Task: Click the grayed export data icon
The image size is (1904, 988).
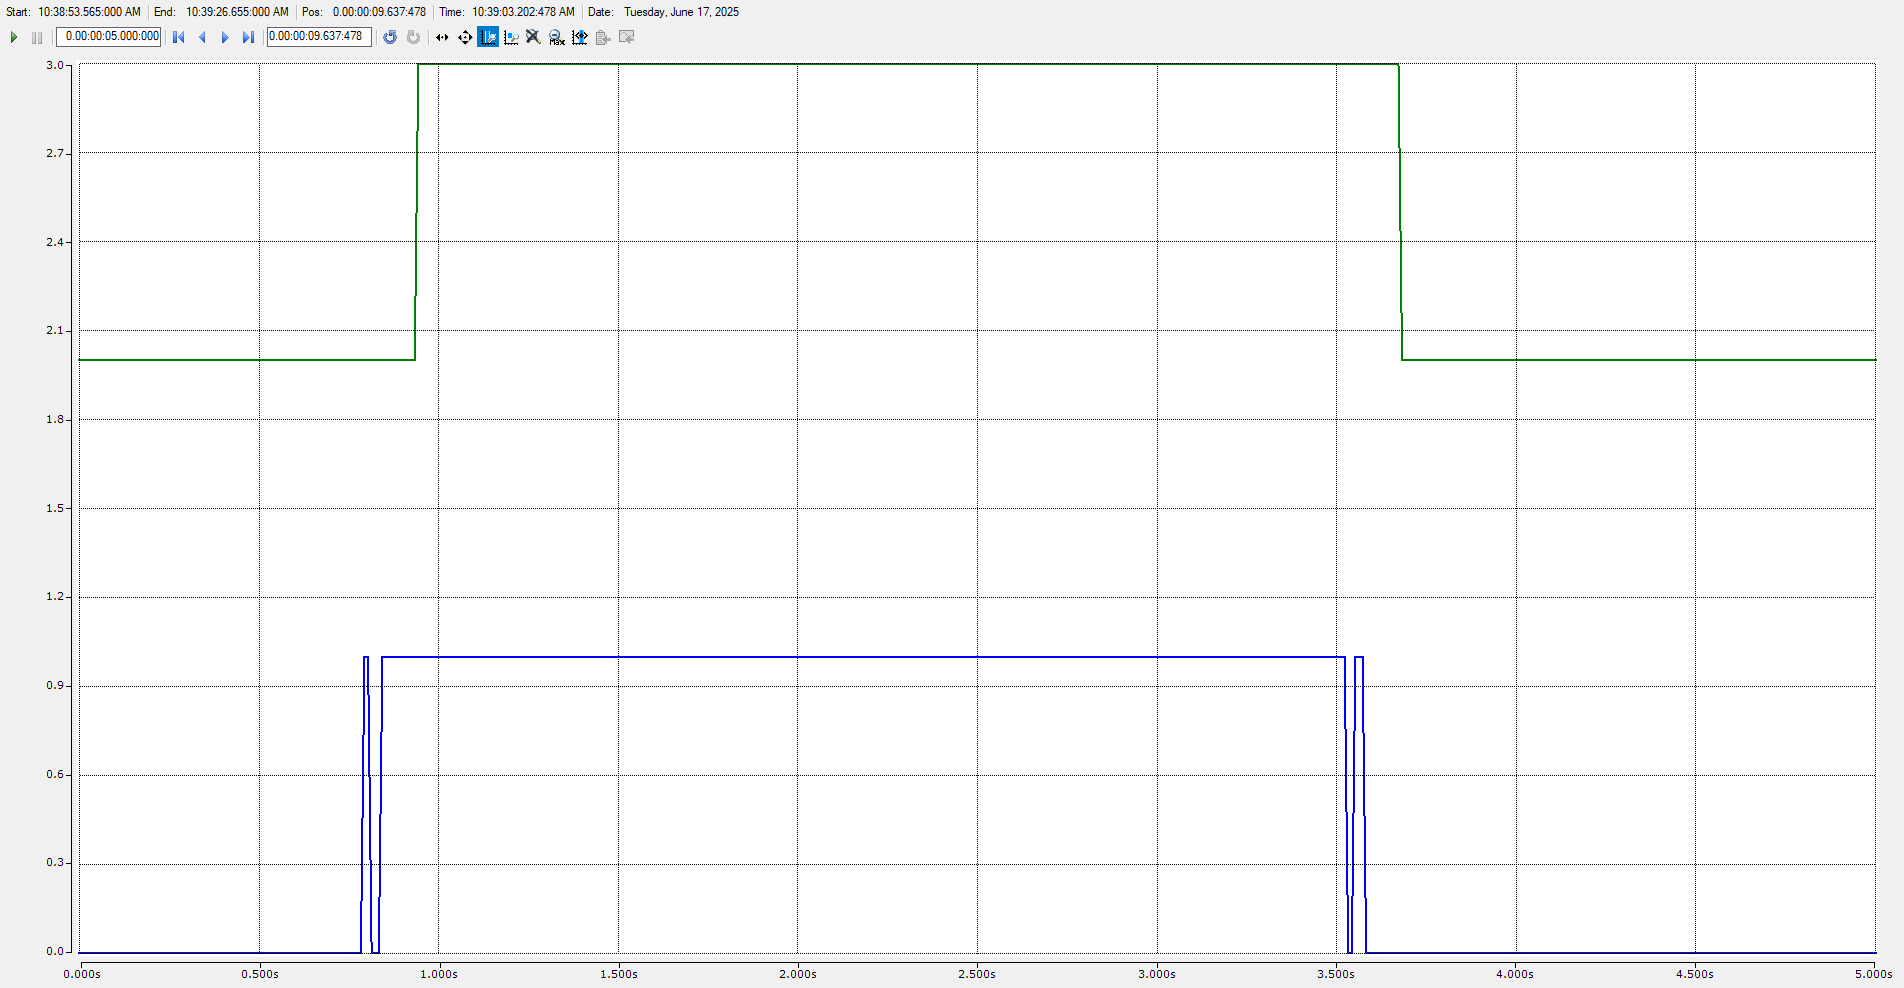Action: coord(603,37)
